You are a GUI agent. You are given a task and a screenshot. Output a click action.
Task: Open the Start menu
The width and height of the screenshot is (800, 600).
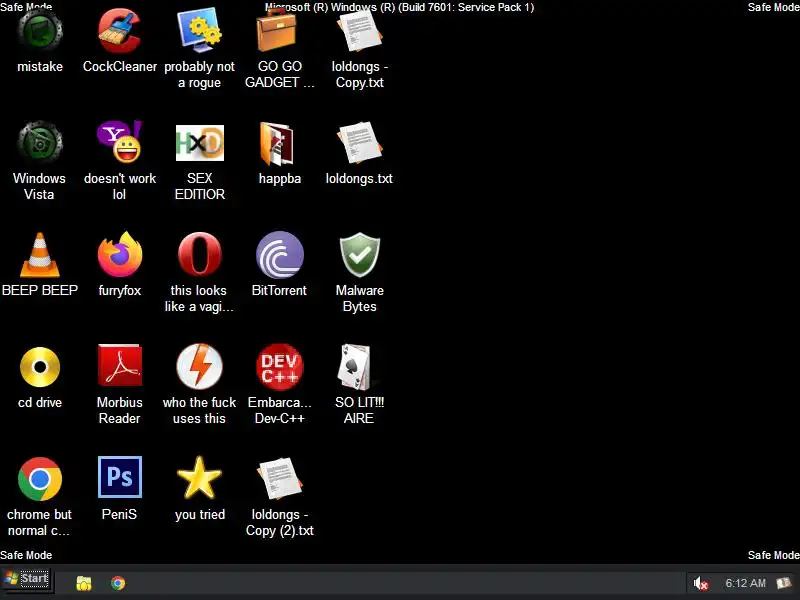coord(26,579)
